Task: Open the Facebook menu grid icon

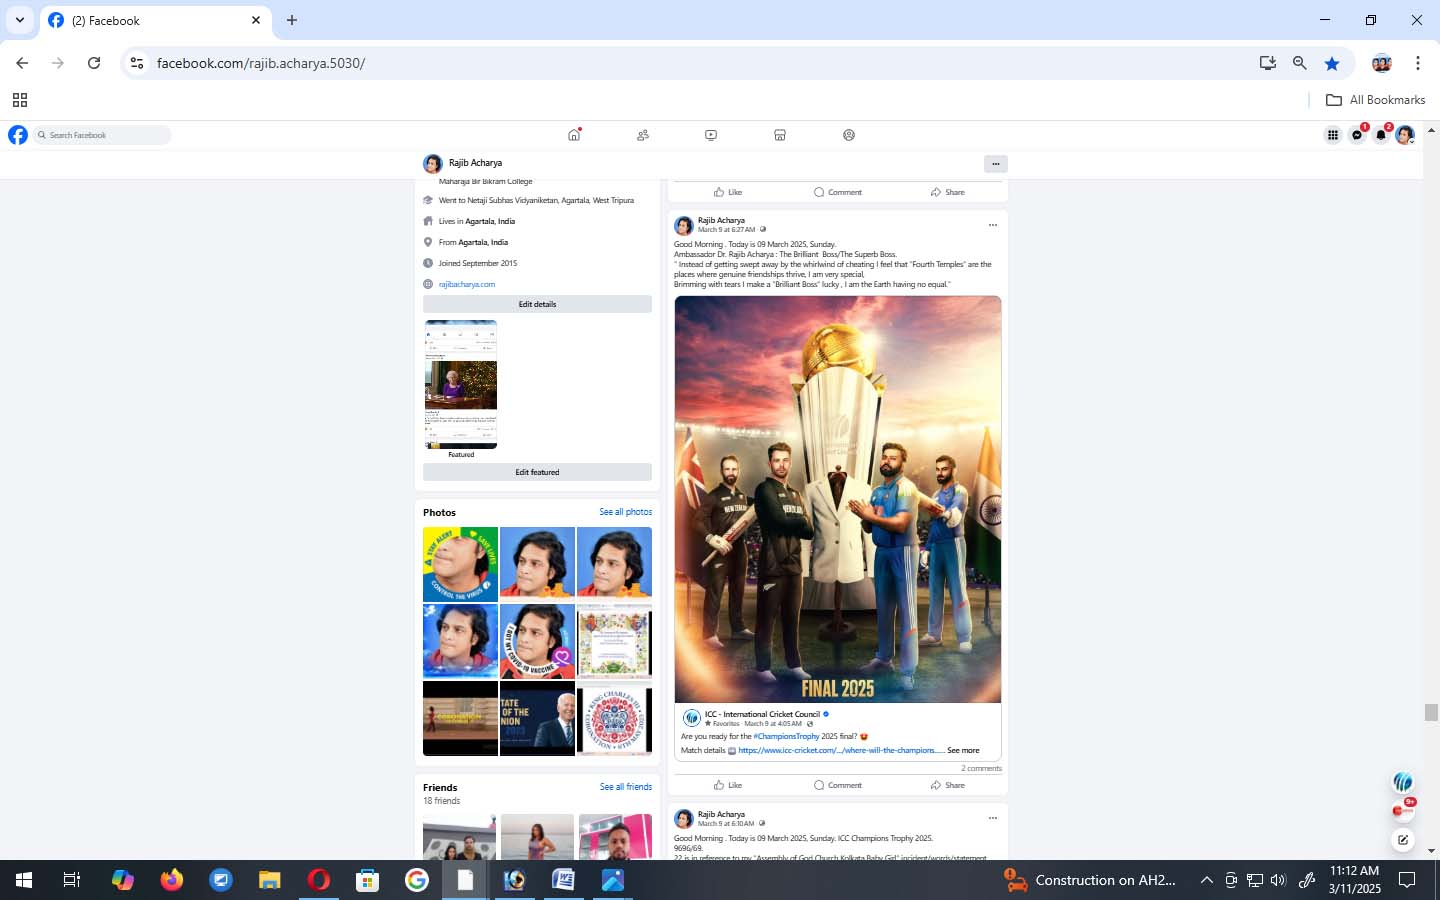Action: (x=1333, y=135)
